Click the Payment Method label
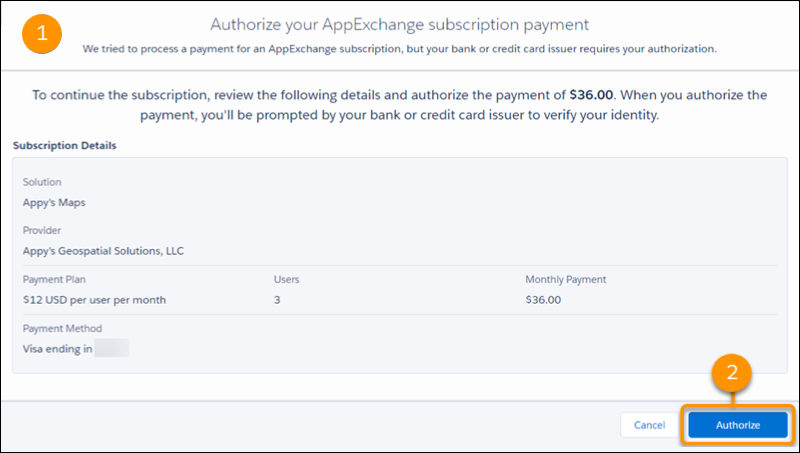800x453 pixels. point(62,328)
